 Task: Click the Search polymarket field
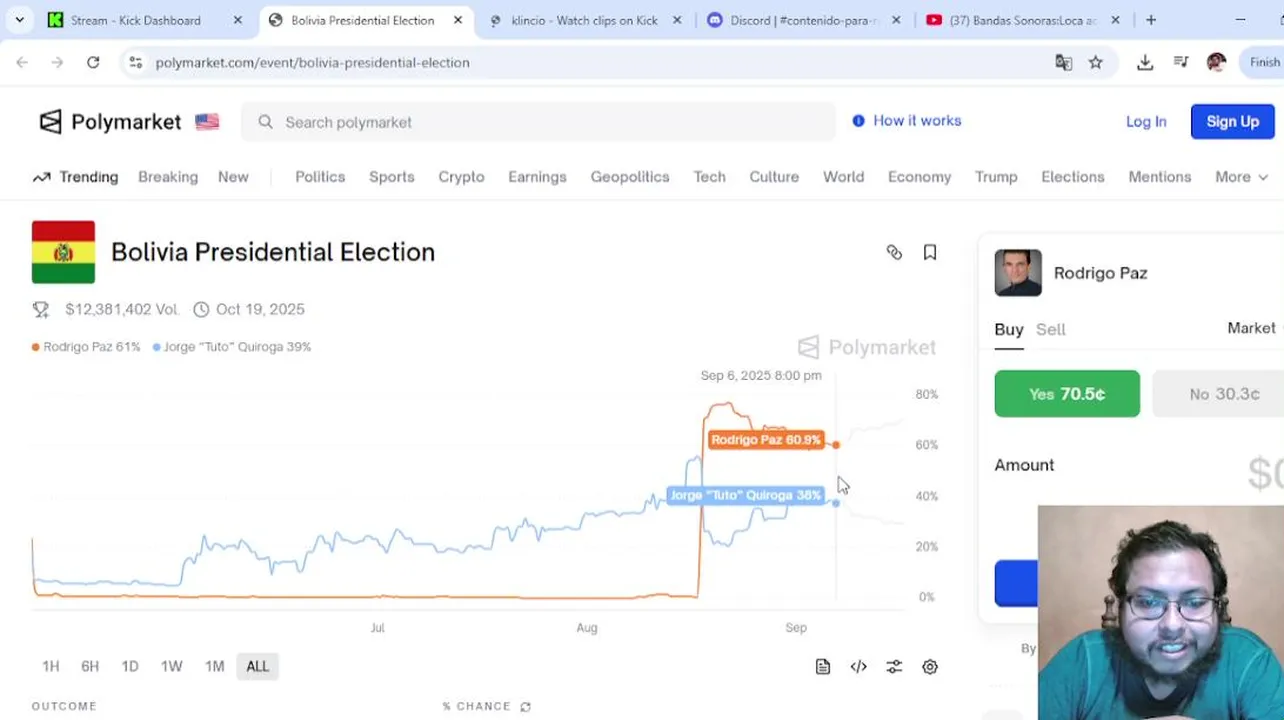click(538, 122)
